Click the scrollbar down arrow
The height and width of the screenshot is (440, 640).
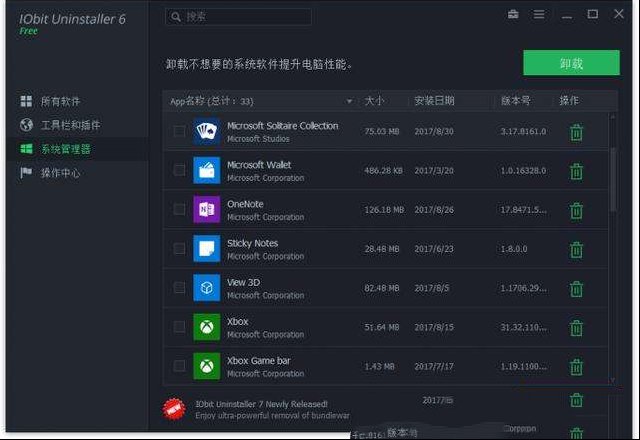point(613,380)
